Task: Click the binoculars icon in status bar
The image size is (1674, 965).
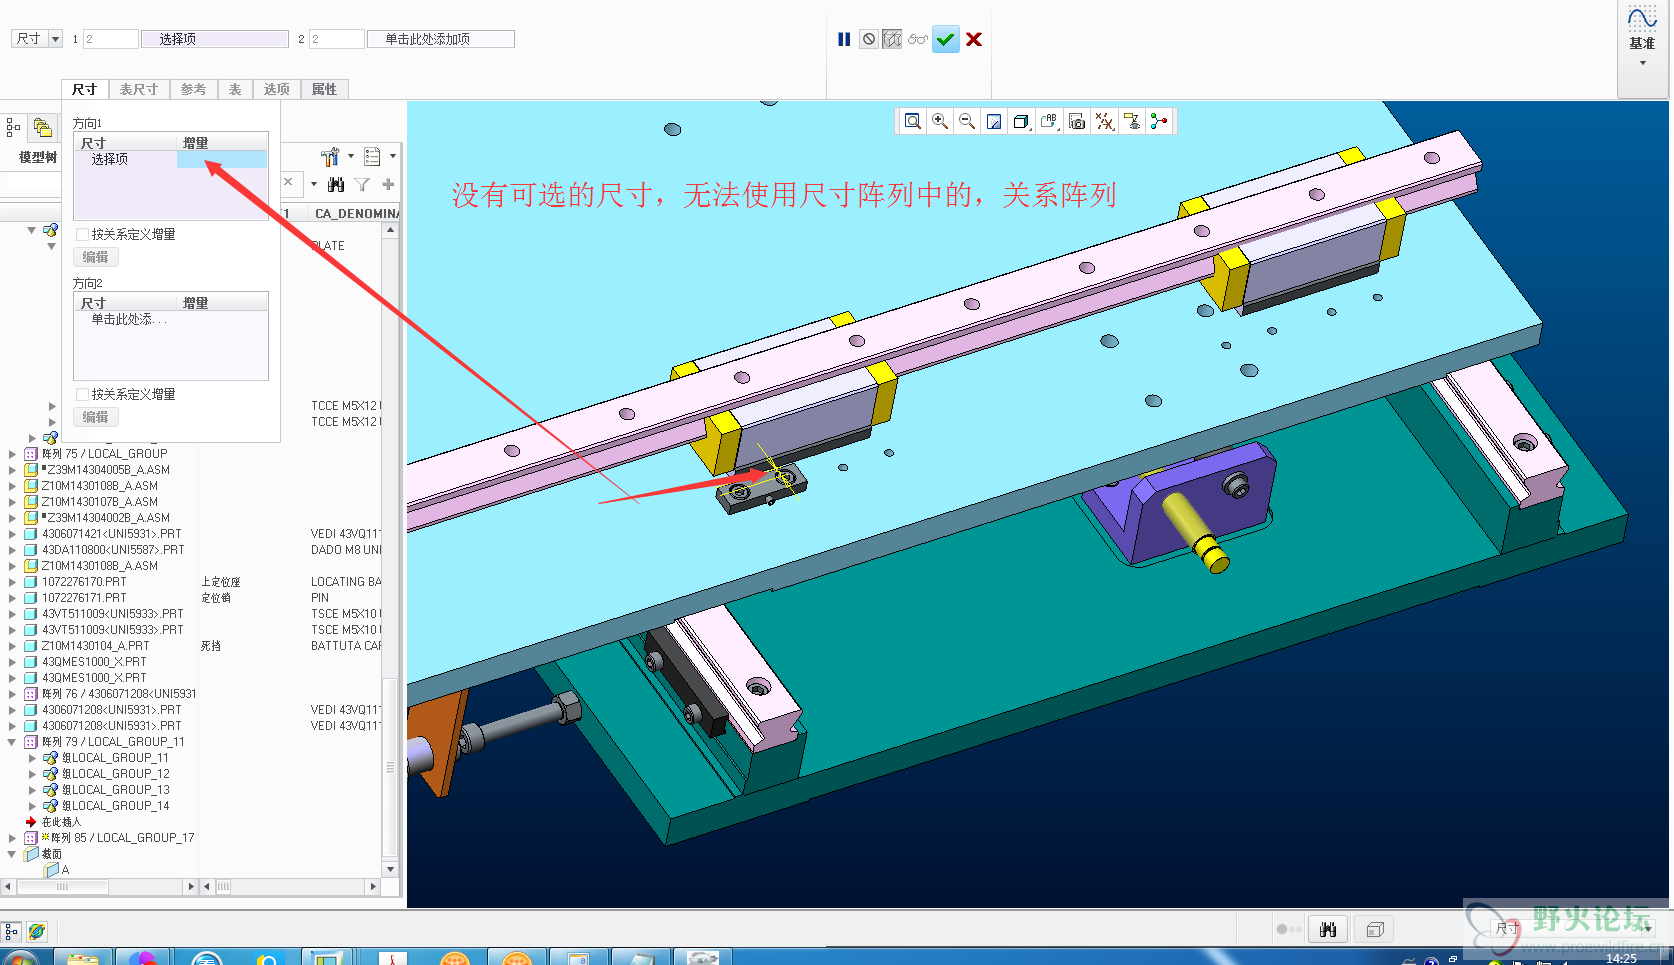Action: pos(1328,929)
